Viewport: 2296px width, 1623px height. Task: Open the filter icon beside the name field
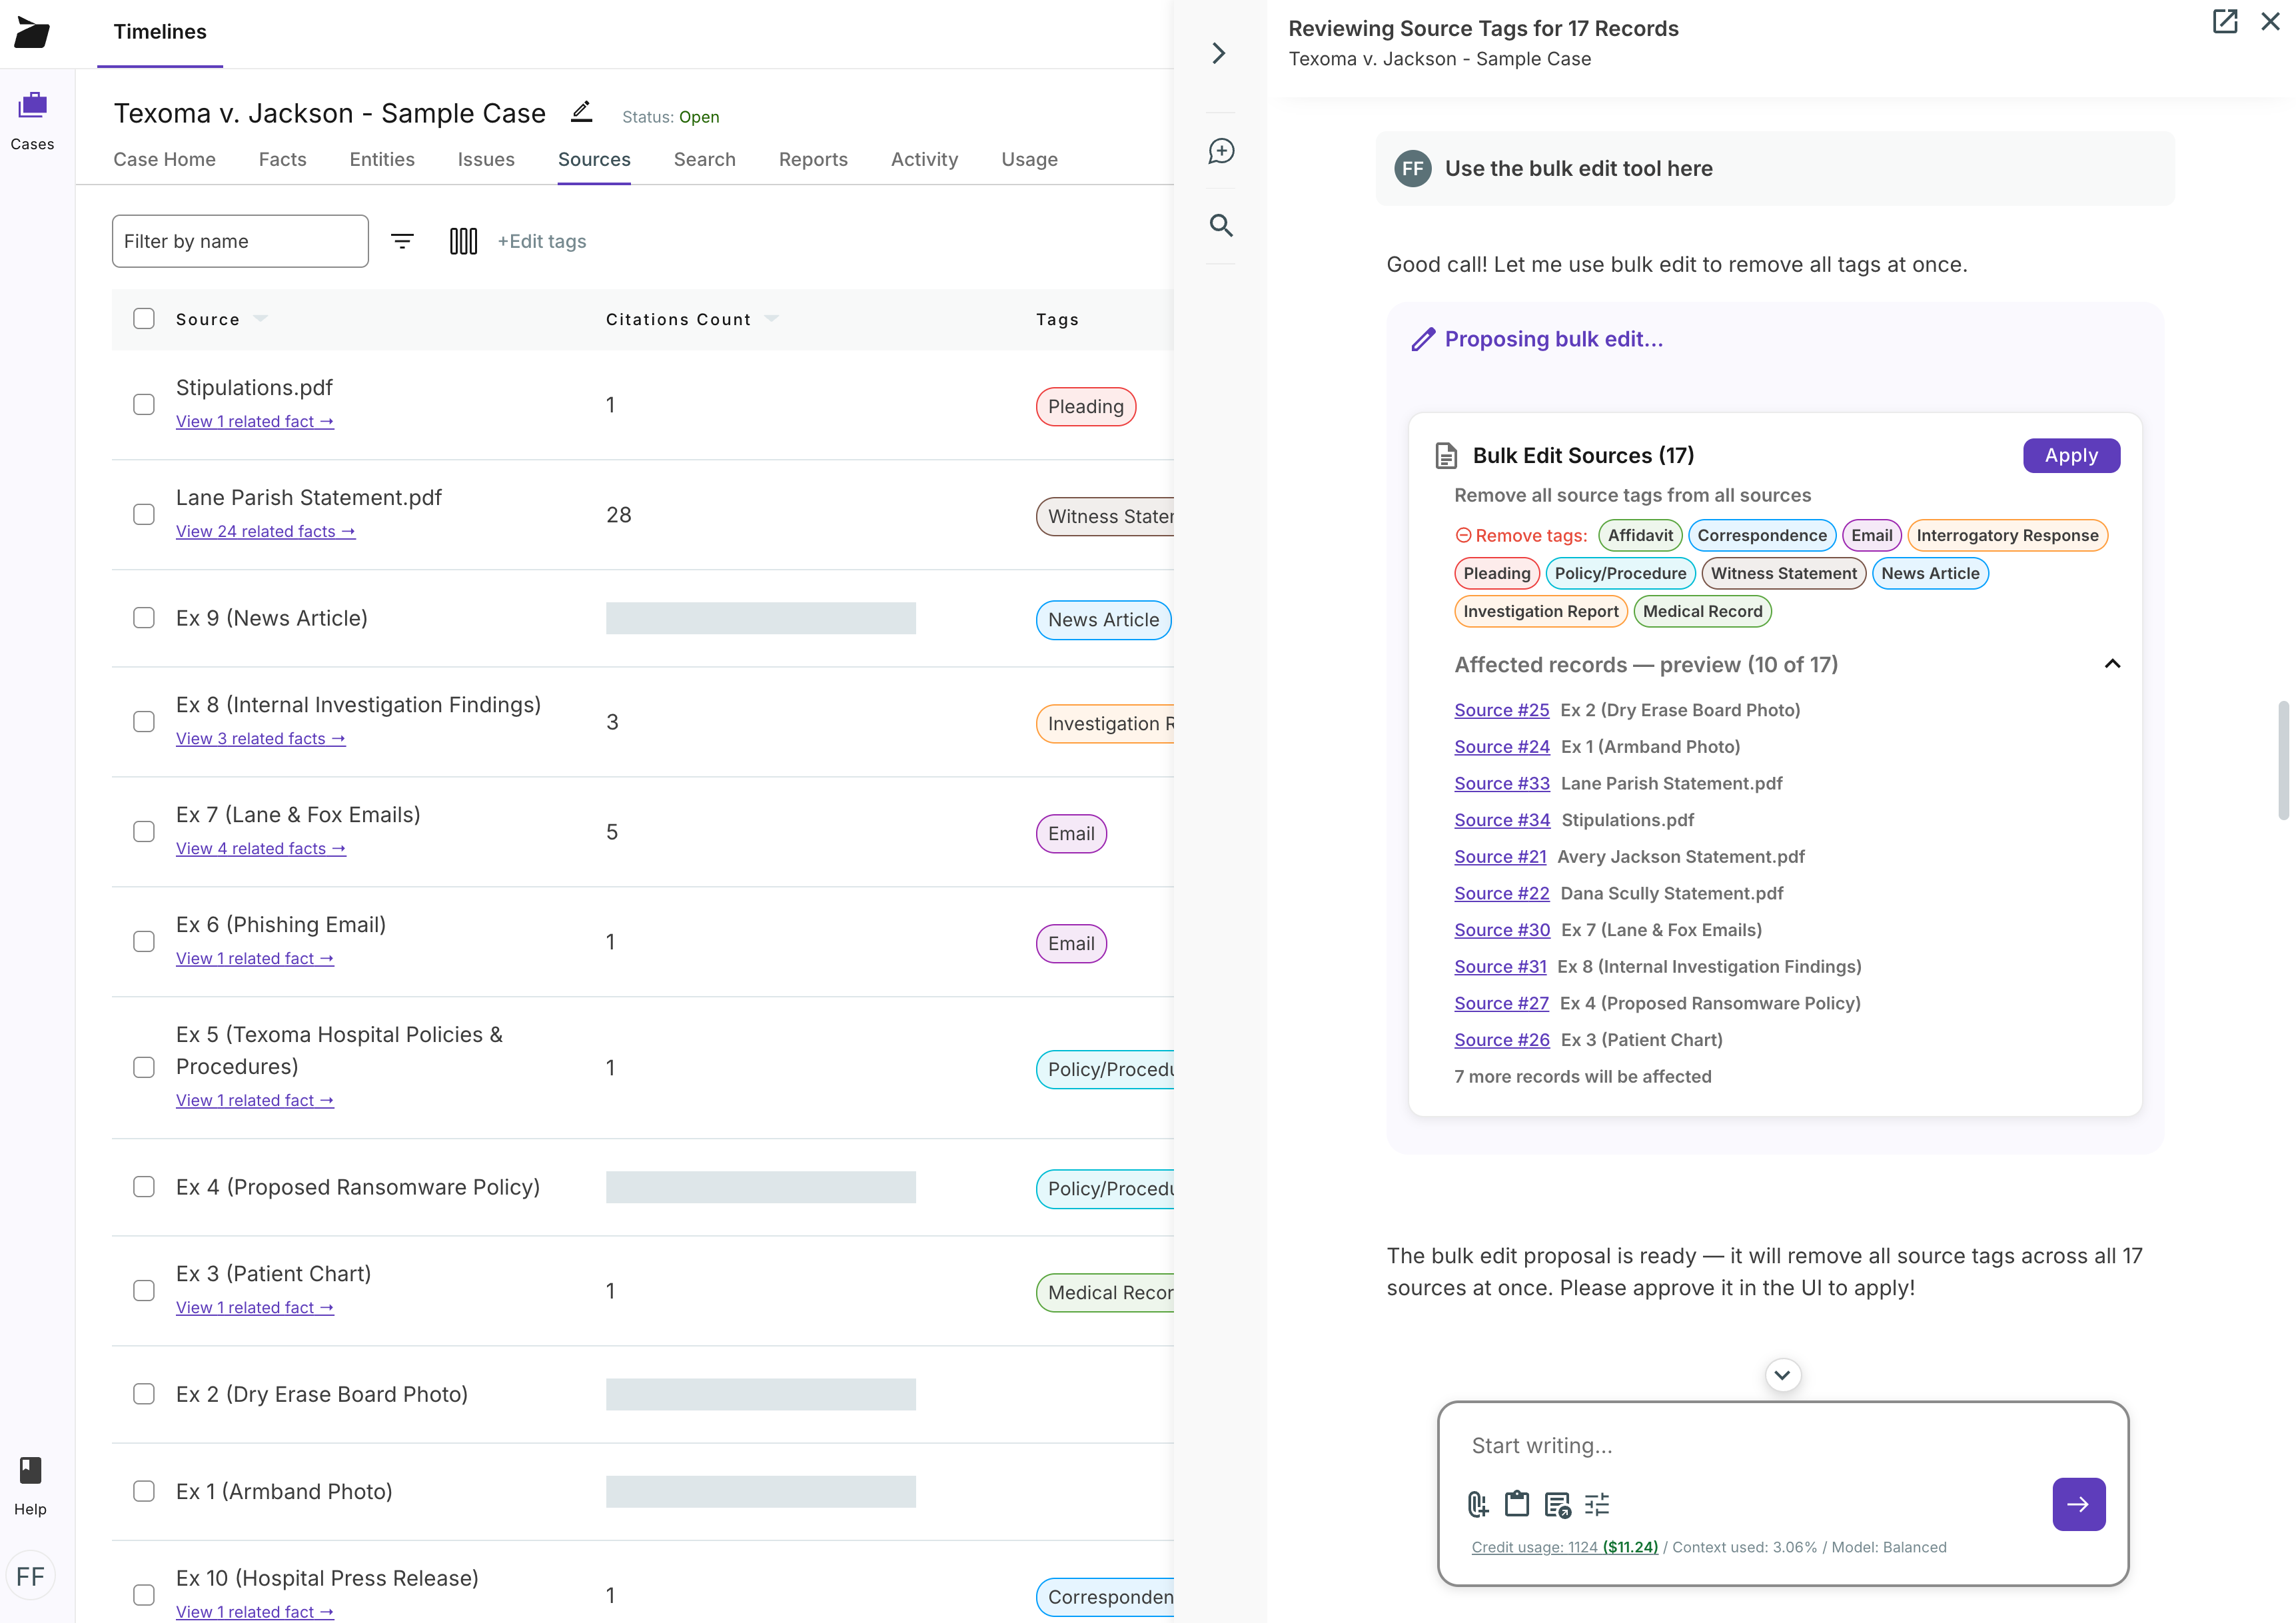tap(403, 241)
